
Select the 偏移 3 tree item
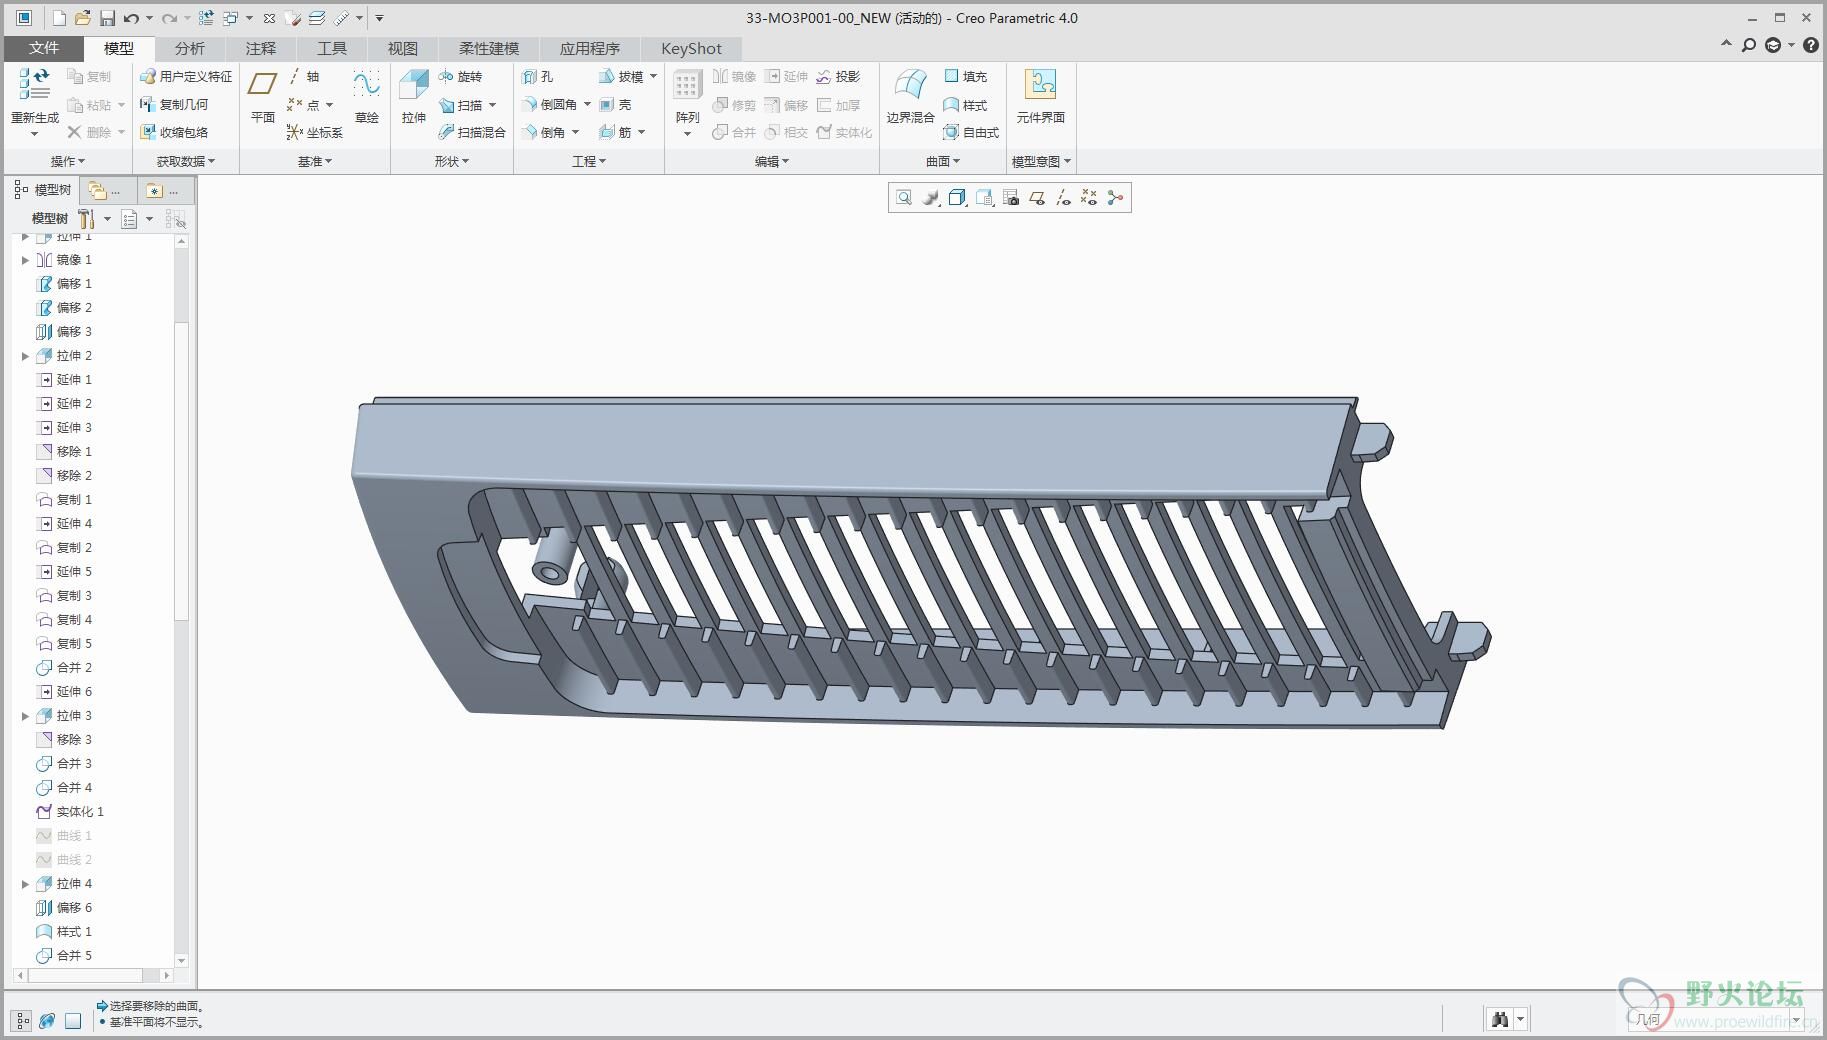point(64,332)
